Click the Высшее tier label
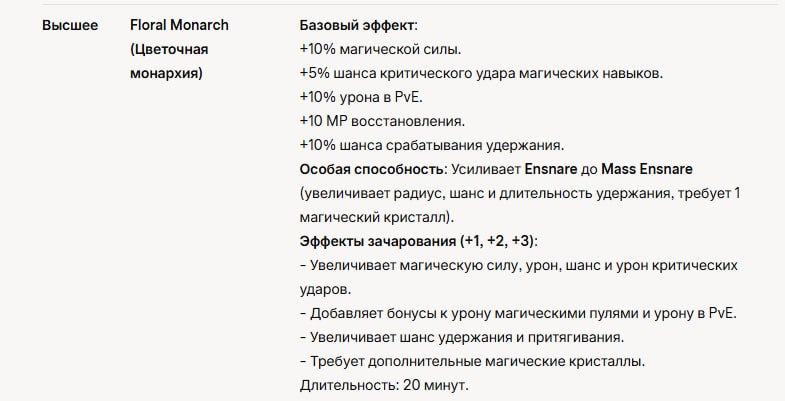Viewport: 785px width, 401px height. [x=70, y=25]
